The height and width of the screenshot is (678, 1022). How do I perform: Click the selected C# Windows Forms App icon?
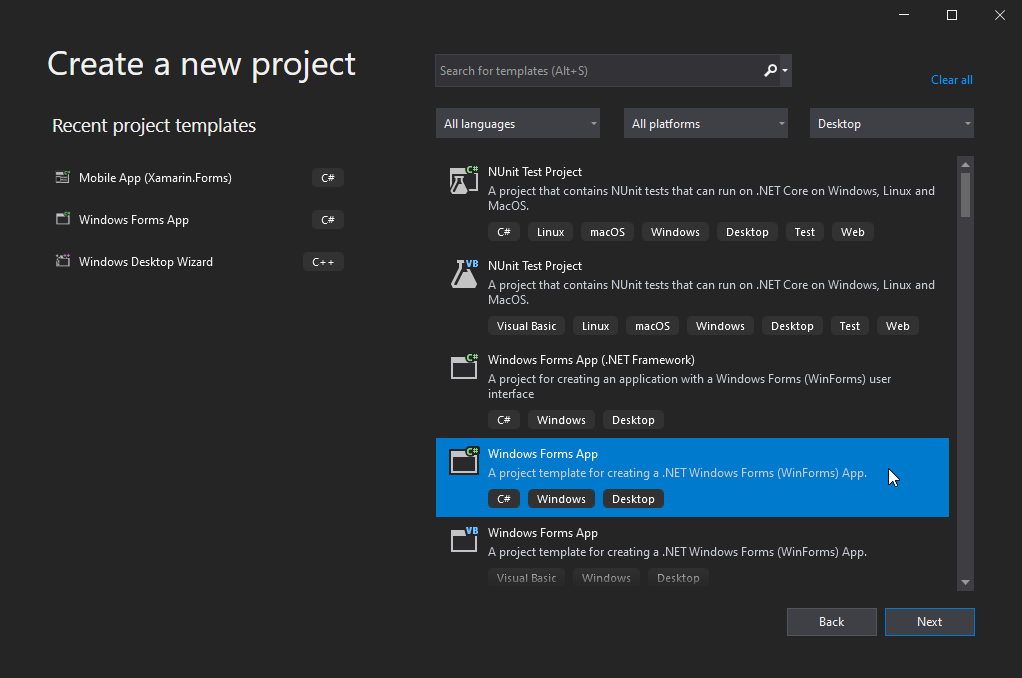[x=464, y=461]
